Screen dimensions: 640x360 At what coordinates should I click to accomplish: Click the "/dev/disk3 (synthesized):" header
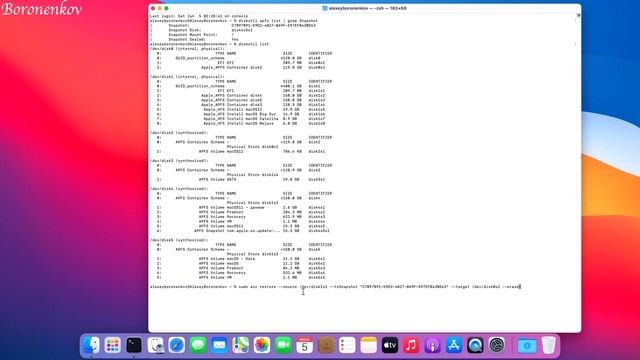[x=179, y=161]
